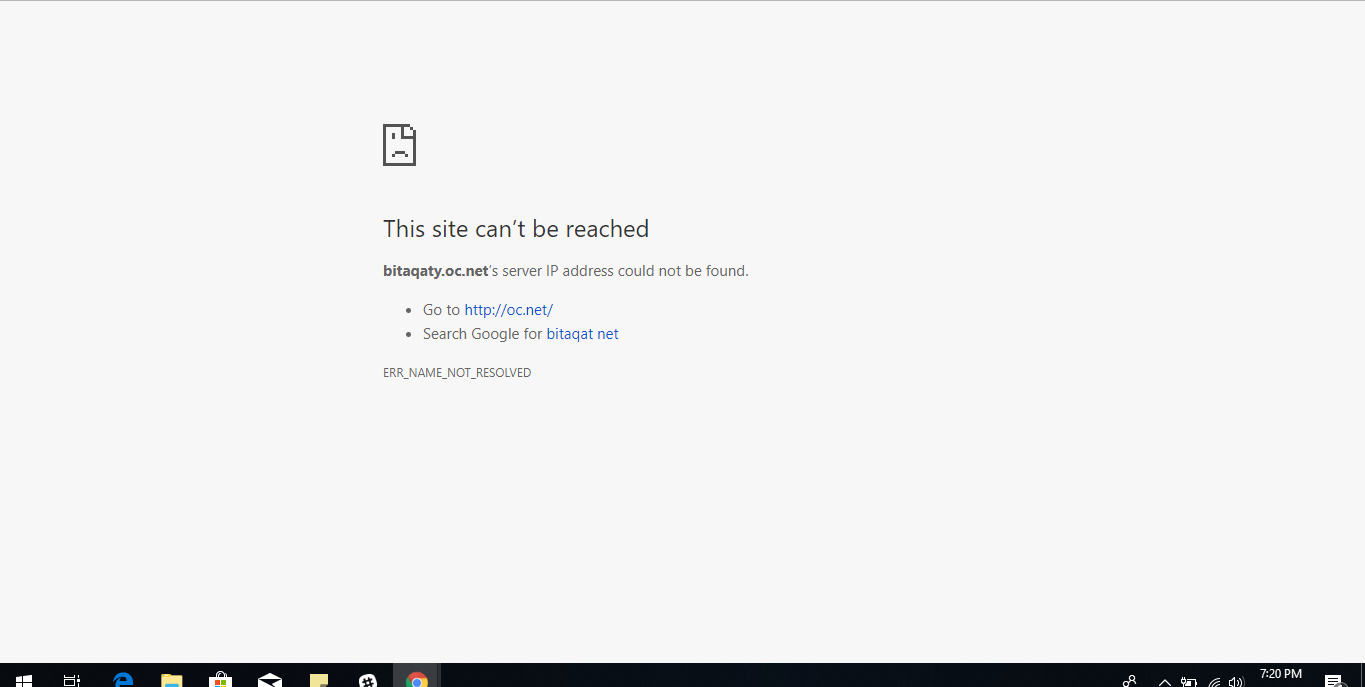Open the volume speaker icon

coord(1237,682)
